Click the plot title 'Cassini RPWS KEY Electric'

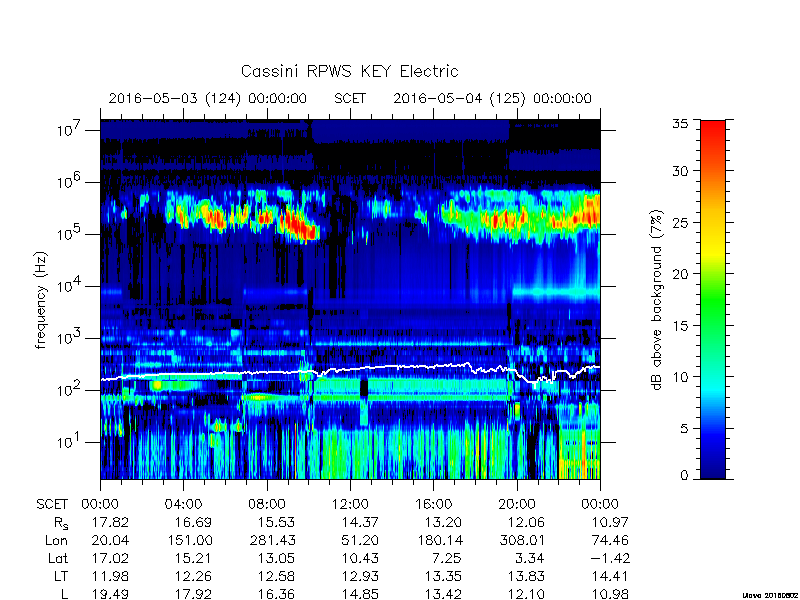tap(349, 71)
